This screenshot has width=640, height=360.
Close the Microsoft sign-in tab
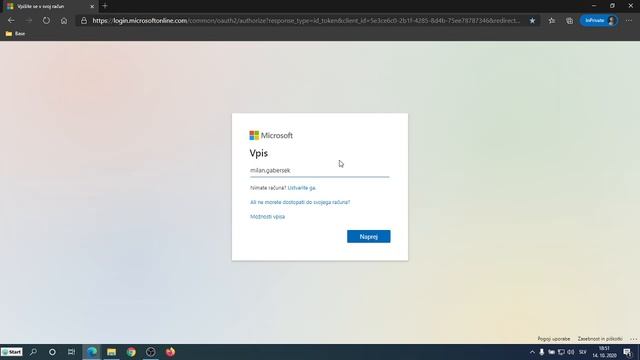(92, 6)
